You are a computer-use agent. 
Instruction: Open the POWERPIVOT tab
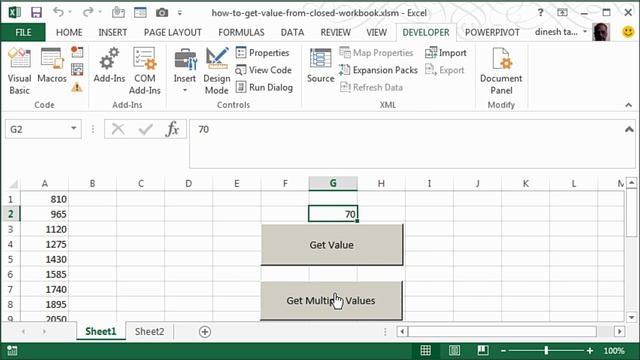click(492, 32)
